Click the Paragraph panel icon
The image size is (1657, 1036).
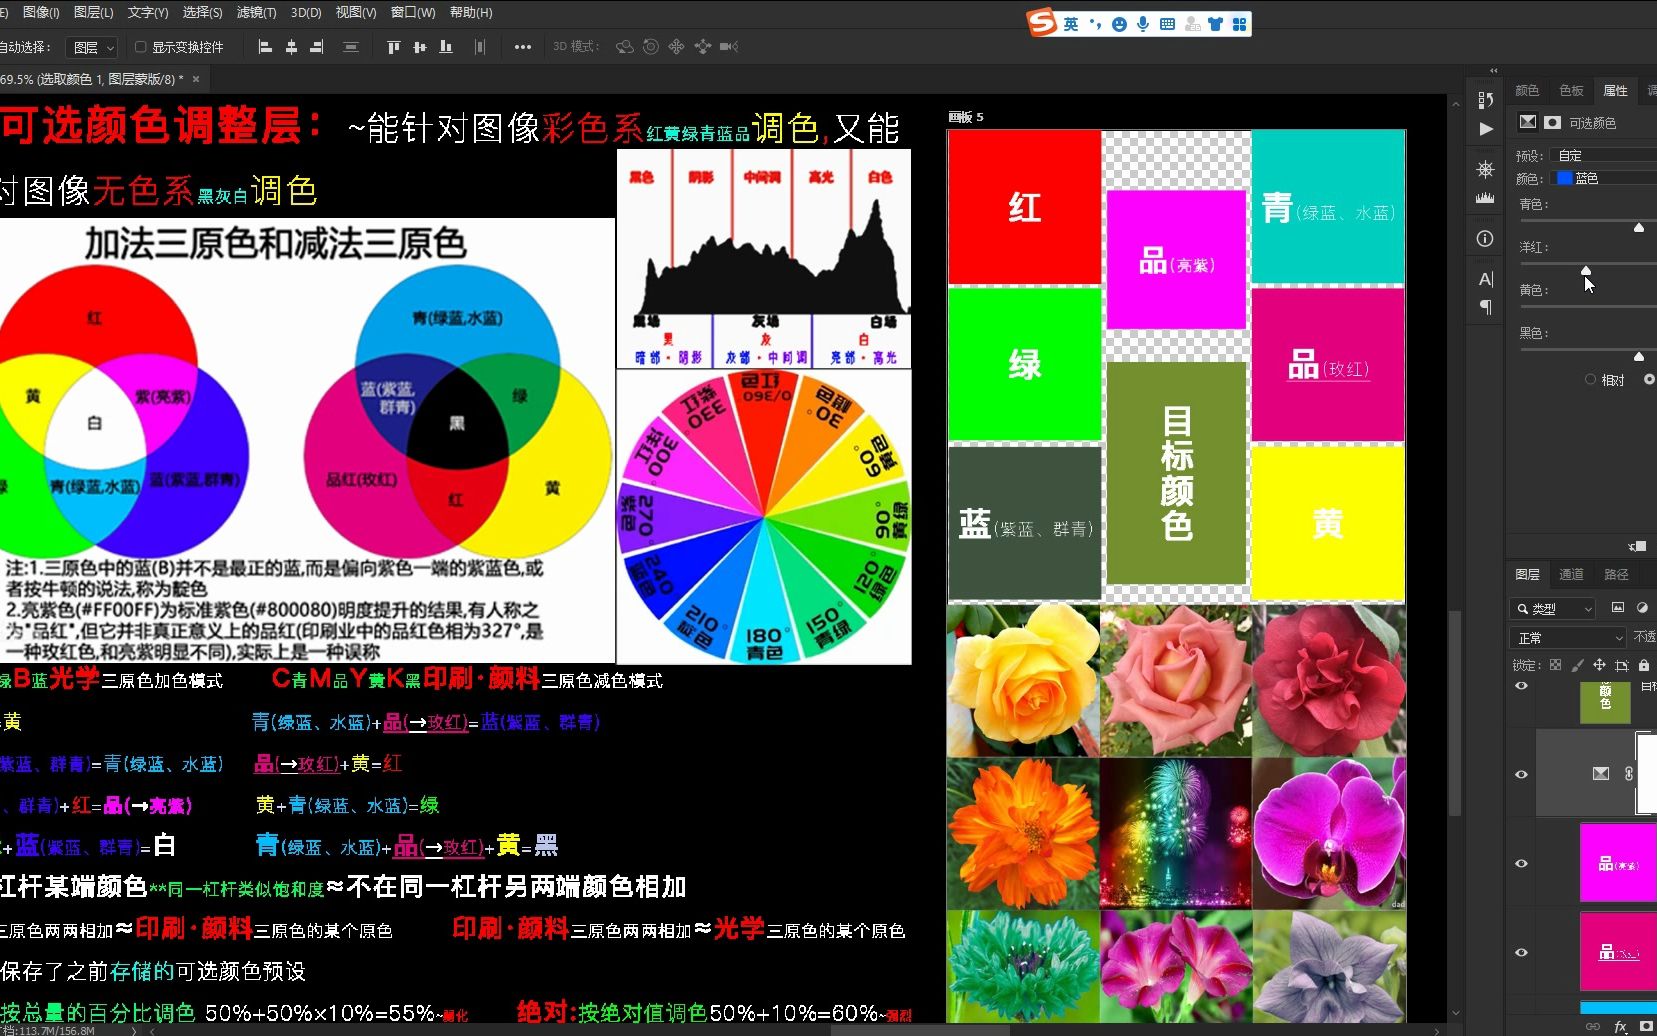[x=1484, y=308]
